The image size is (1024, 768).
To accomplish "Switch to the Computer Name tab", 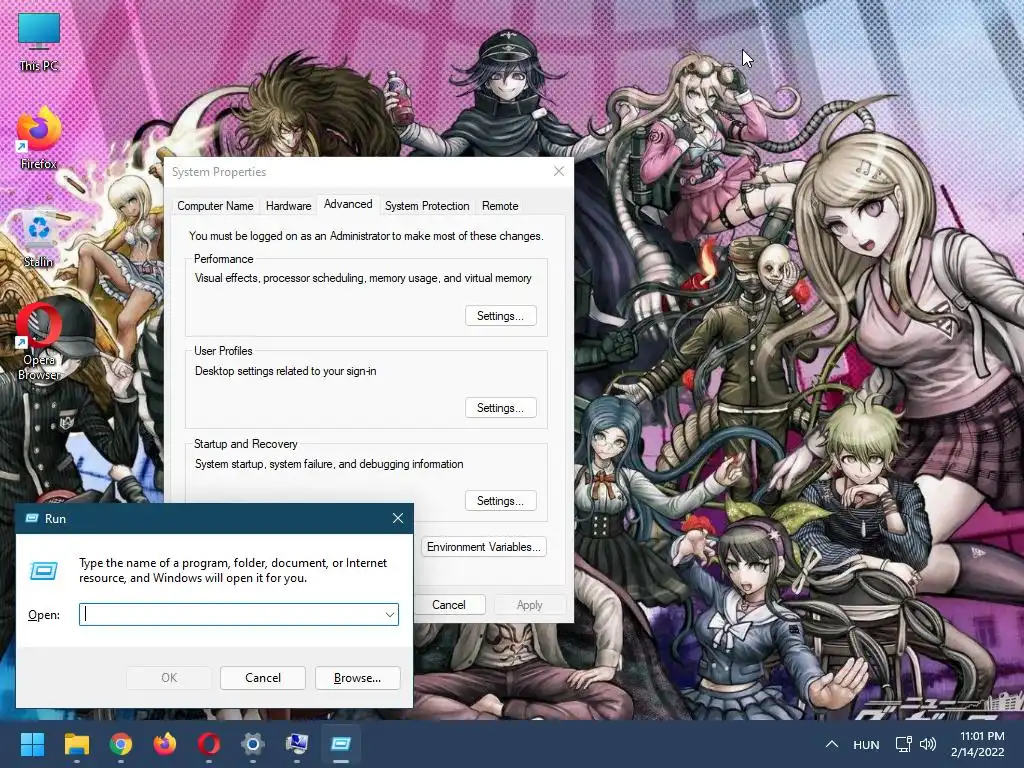I will pyautogui.click(x=215, y=206).
